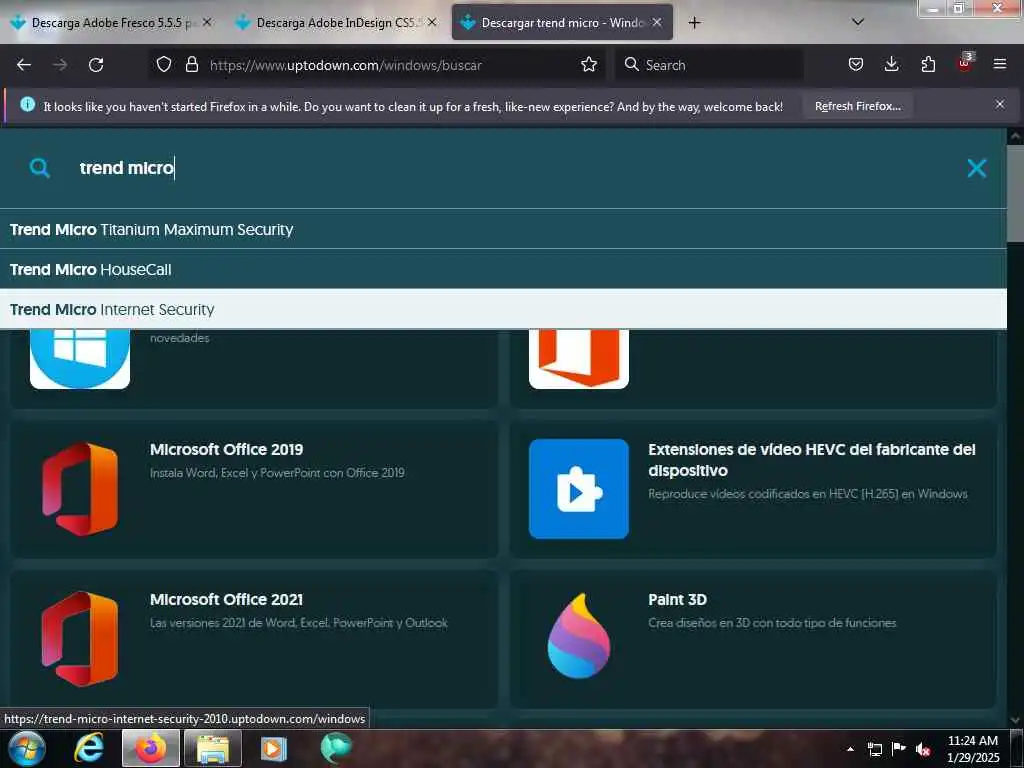Viewport: 1024px width, 768px height.
Task: Open the Paint 3D title link
Action: pos(677,600)
